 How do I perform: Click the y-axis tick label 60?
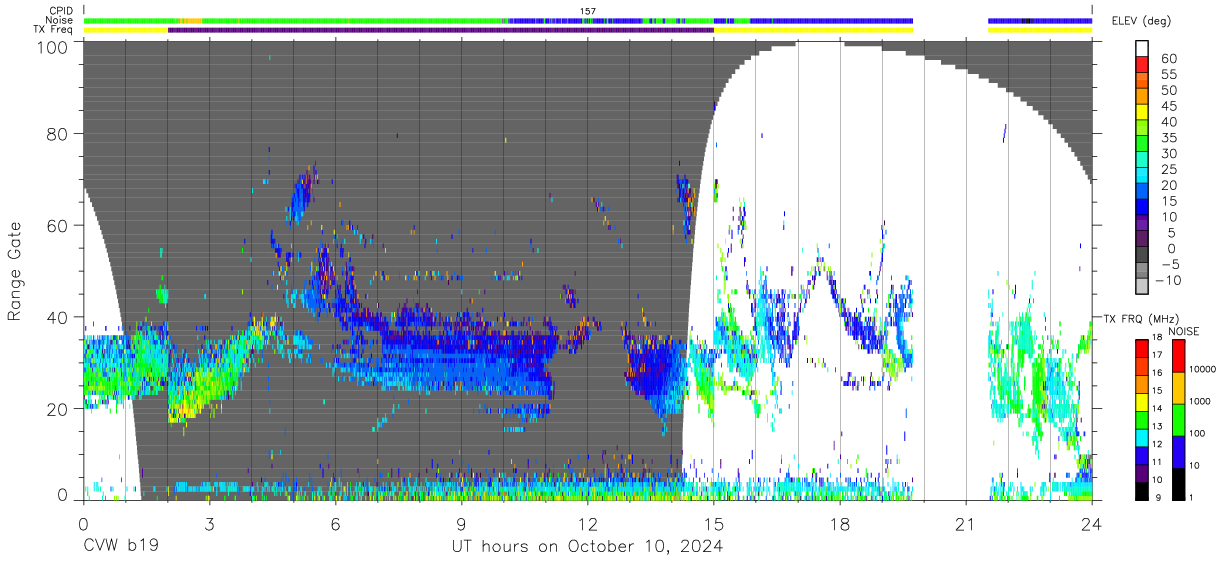[57, 225]
